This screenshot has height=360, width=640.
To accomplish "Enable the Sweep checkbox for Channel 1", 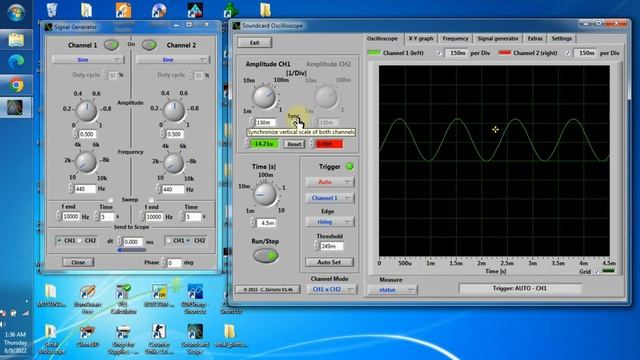I will [110, 200].
